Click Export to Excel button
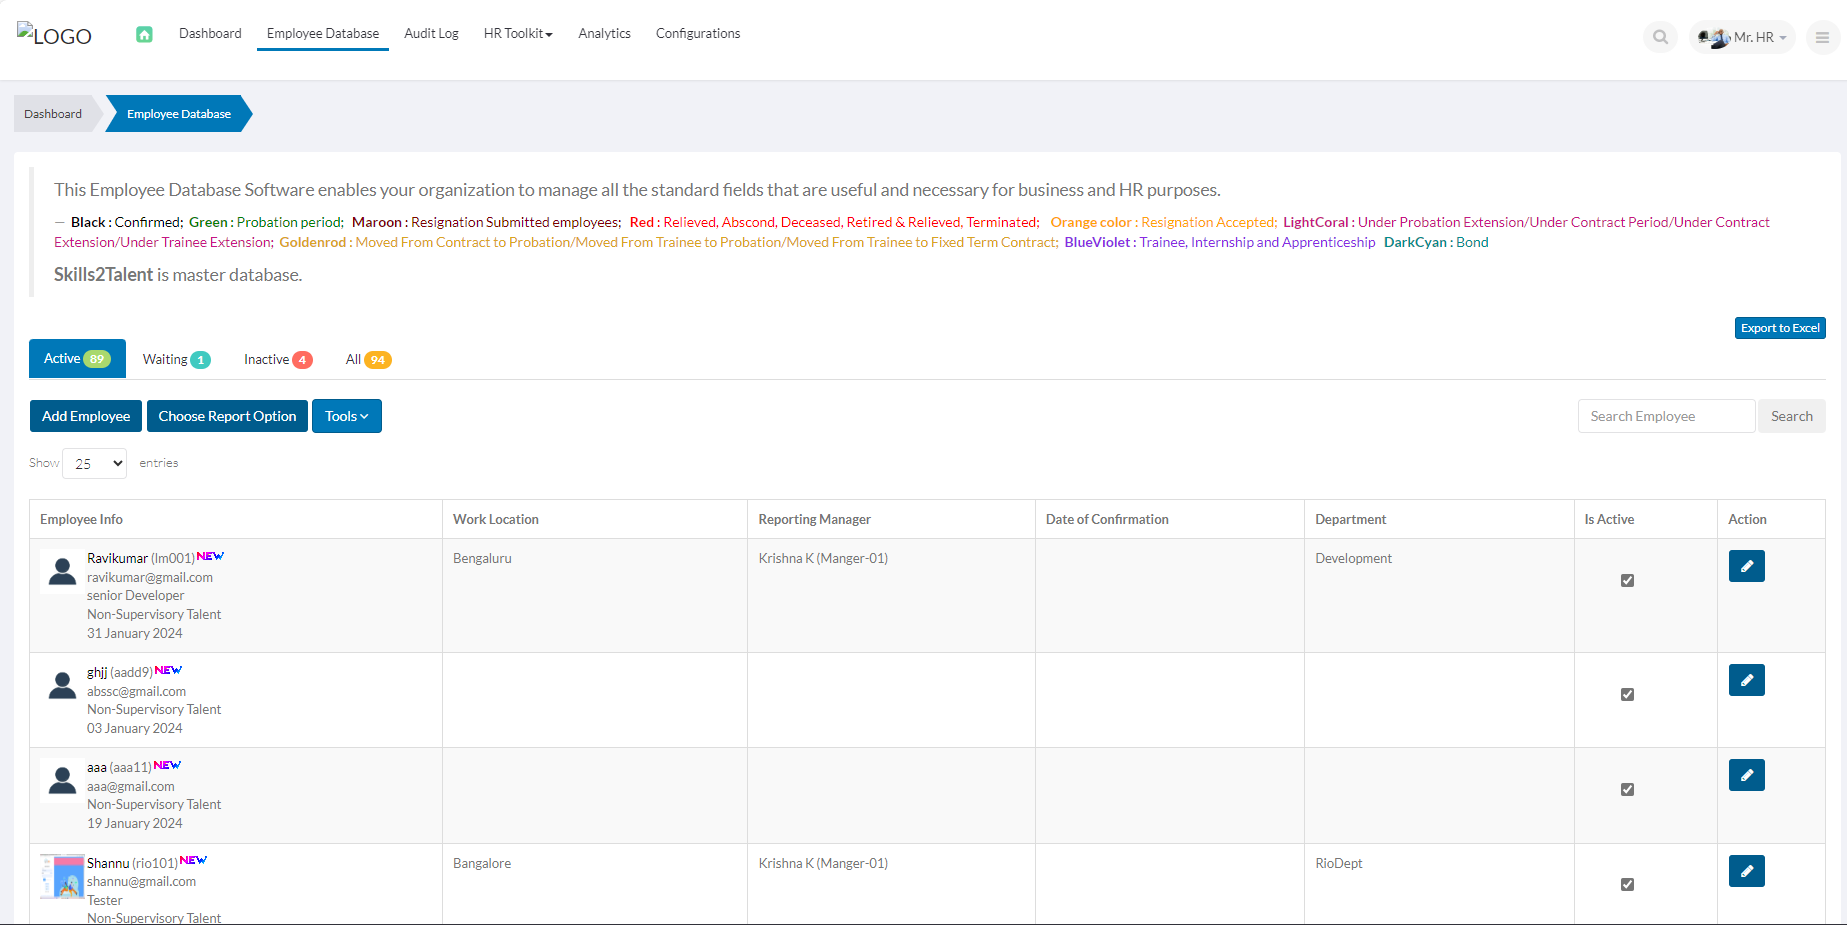The width and height of the screenshot is (1847, 925). pyautogui.click(x=1780, y=328)
